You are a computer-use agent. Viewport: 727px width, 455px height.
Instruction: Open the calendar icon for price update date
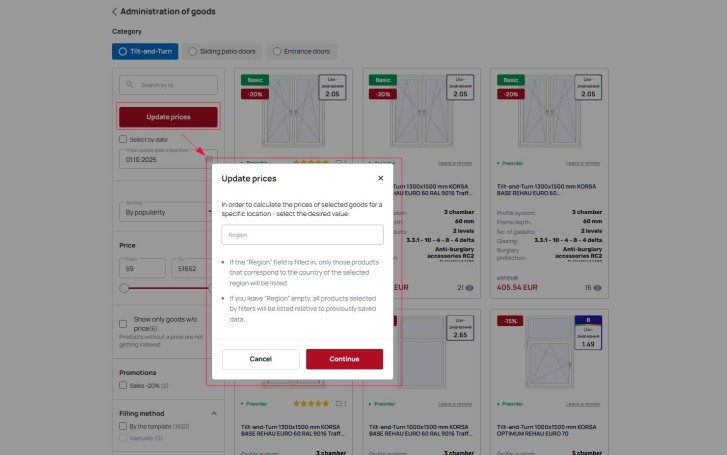210,158
